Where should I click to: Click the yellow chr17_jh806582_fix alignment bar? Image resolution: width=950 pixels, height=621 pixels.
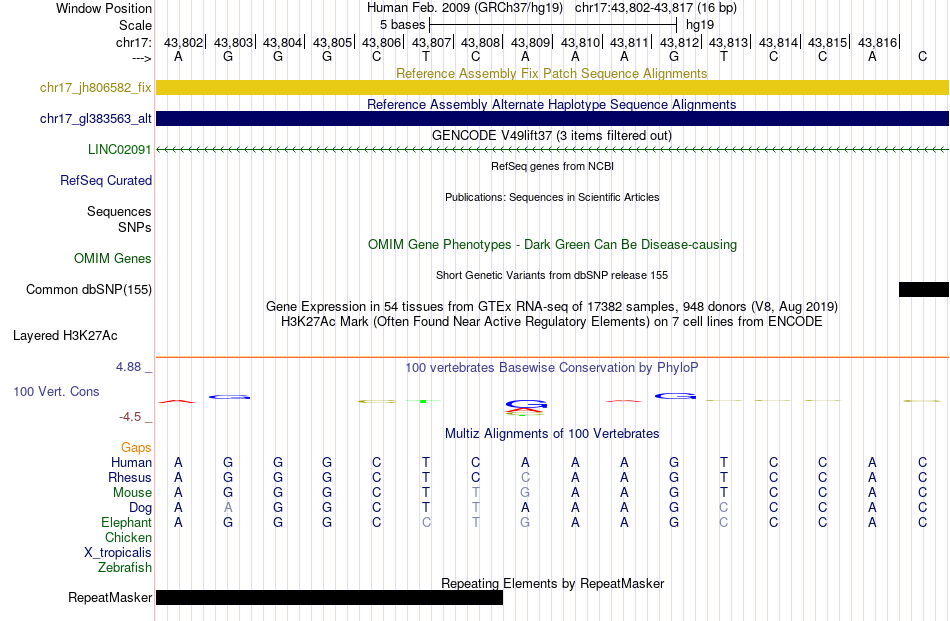pyautogui.click(x=553, y=87)
